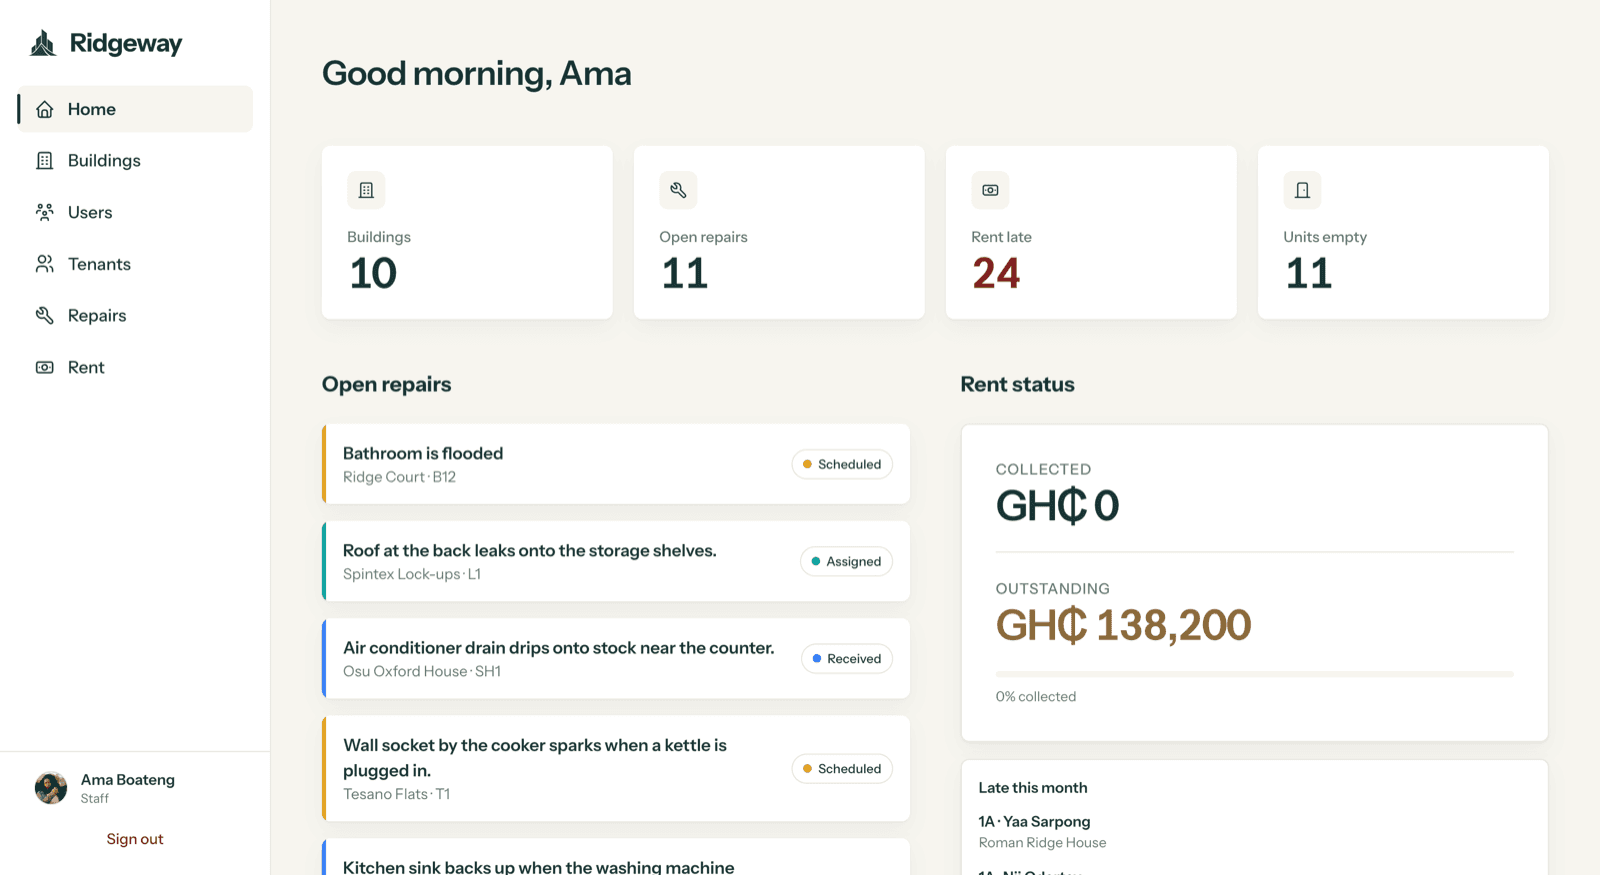Open the air conditioner drain drips repair
Screen dimensions: 1600x875
click(x=616, y=658)
